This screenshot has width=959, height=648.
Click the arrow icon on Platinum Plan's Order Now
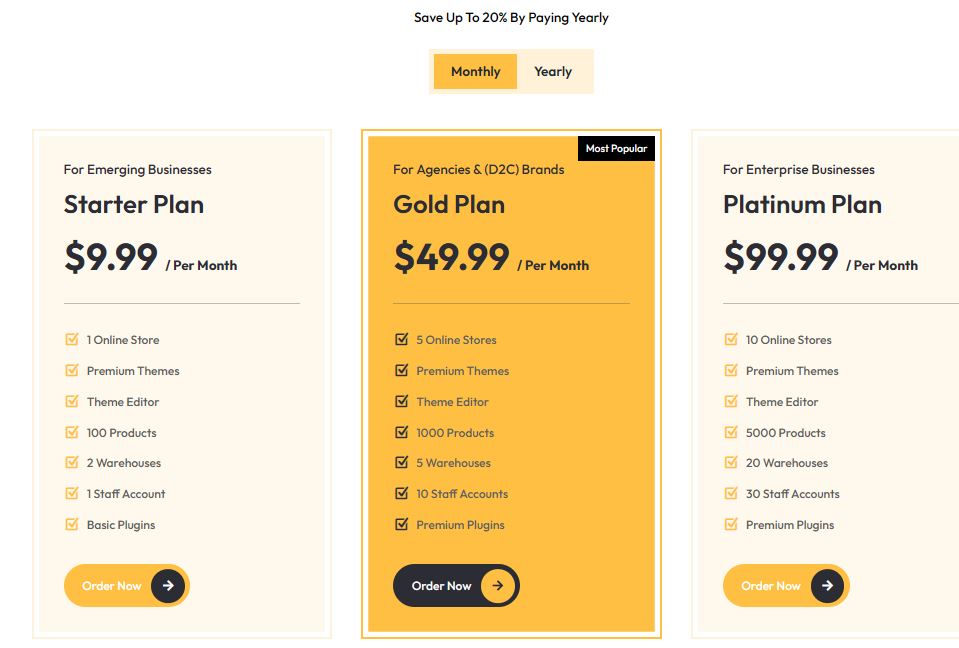click(x=827, y=586)
